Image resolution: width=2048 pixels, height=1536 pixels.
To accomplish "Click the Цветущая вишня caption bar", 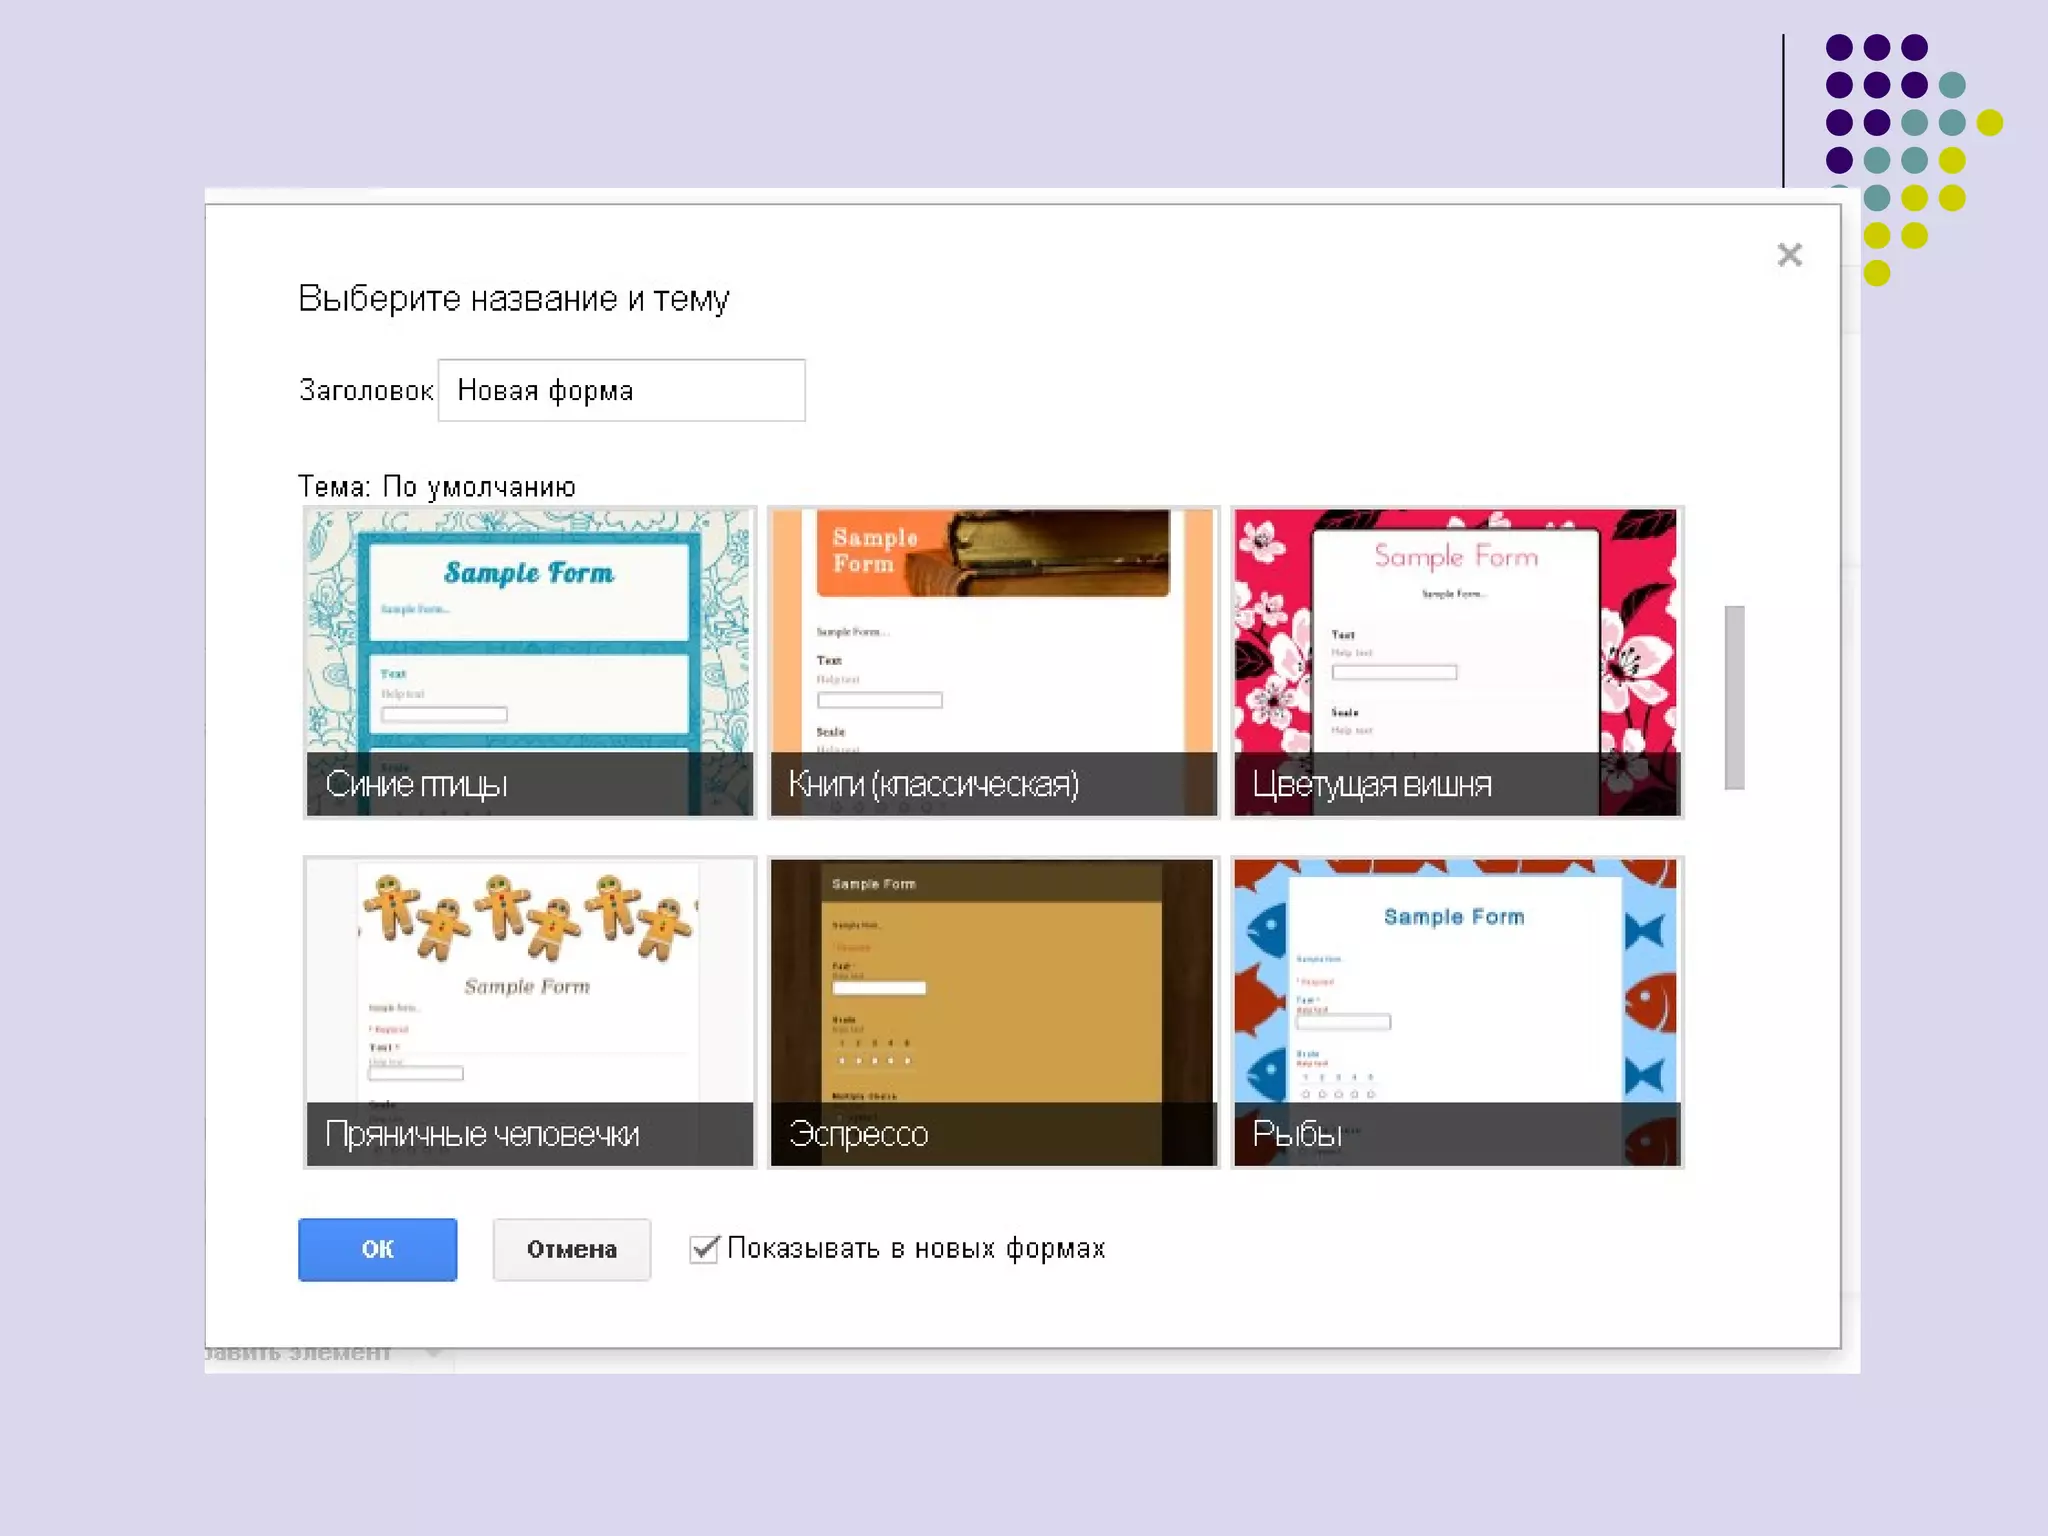I will (x=1456, y=784).
